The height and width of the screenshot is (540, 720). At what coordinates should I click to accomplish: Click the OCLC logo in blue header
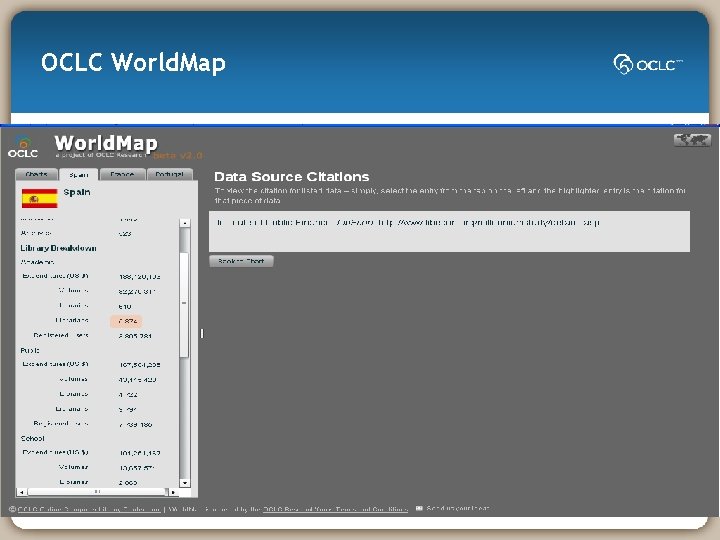pos(647,64)
